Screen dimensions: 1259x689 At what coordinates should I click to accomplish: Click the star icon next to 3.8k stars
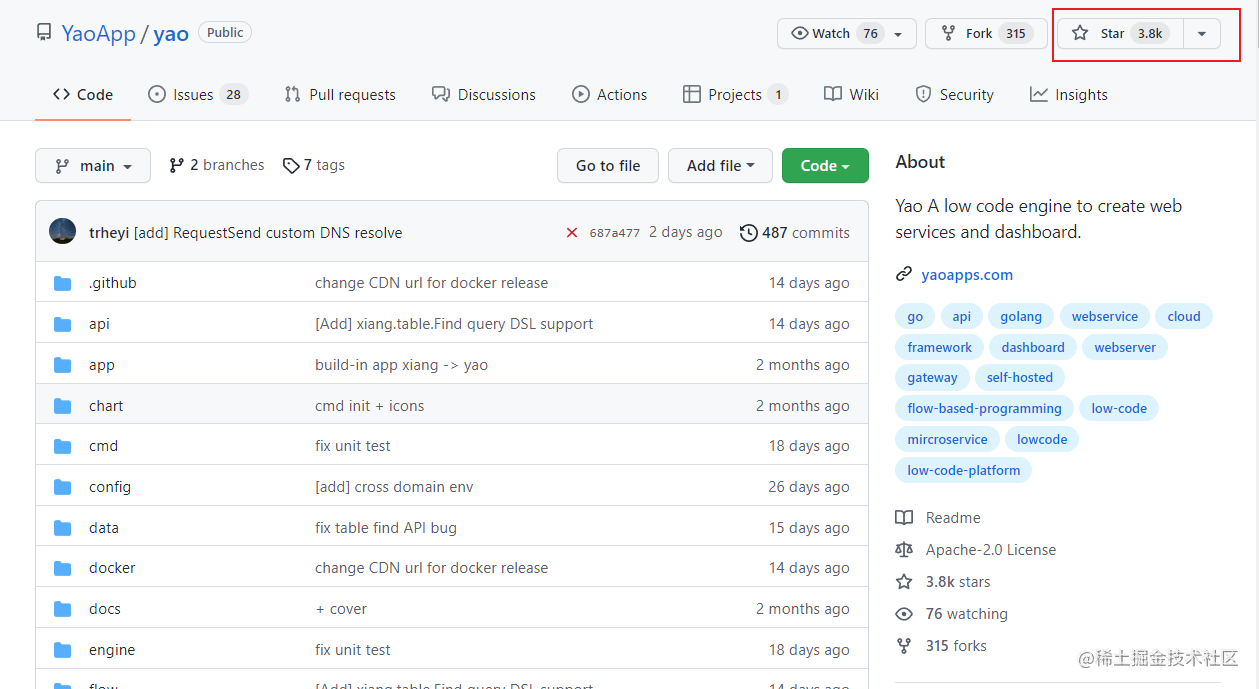[904, 582]
